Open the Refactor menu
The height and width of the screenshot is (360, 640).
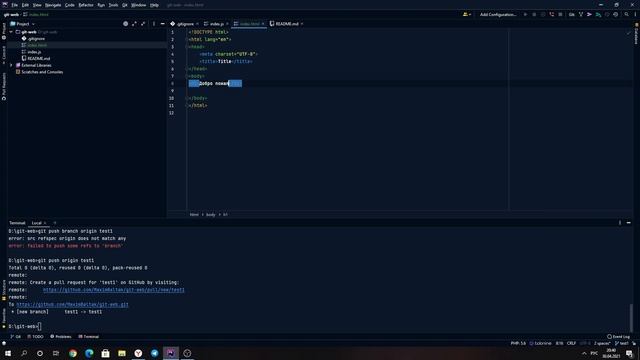86,5
